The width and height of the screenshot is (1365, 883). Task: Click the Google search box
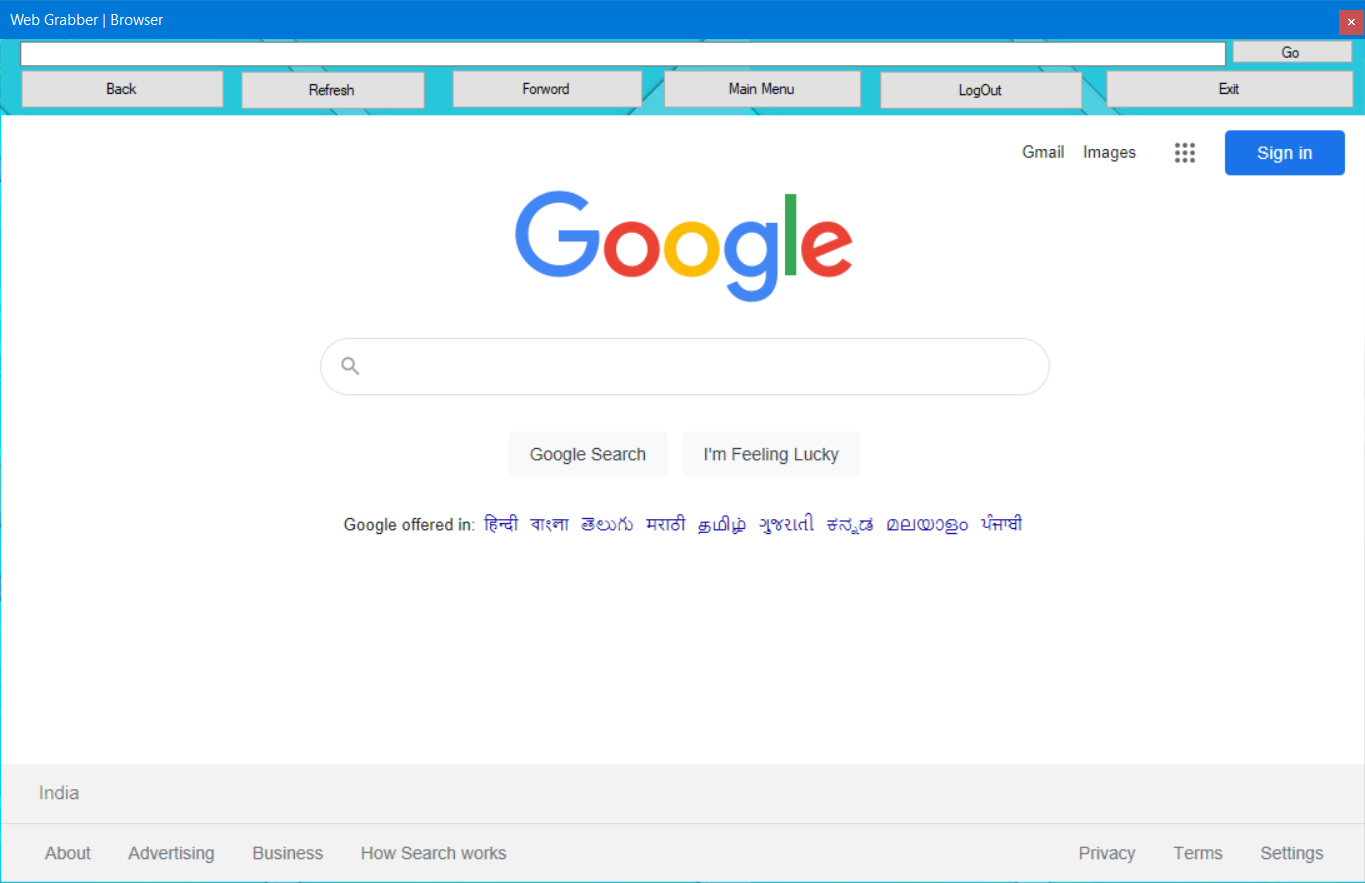pyautogui.click(x=684, y=366)
